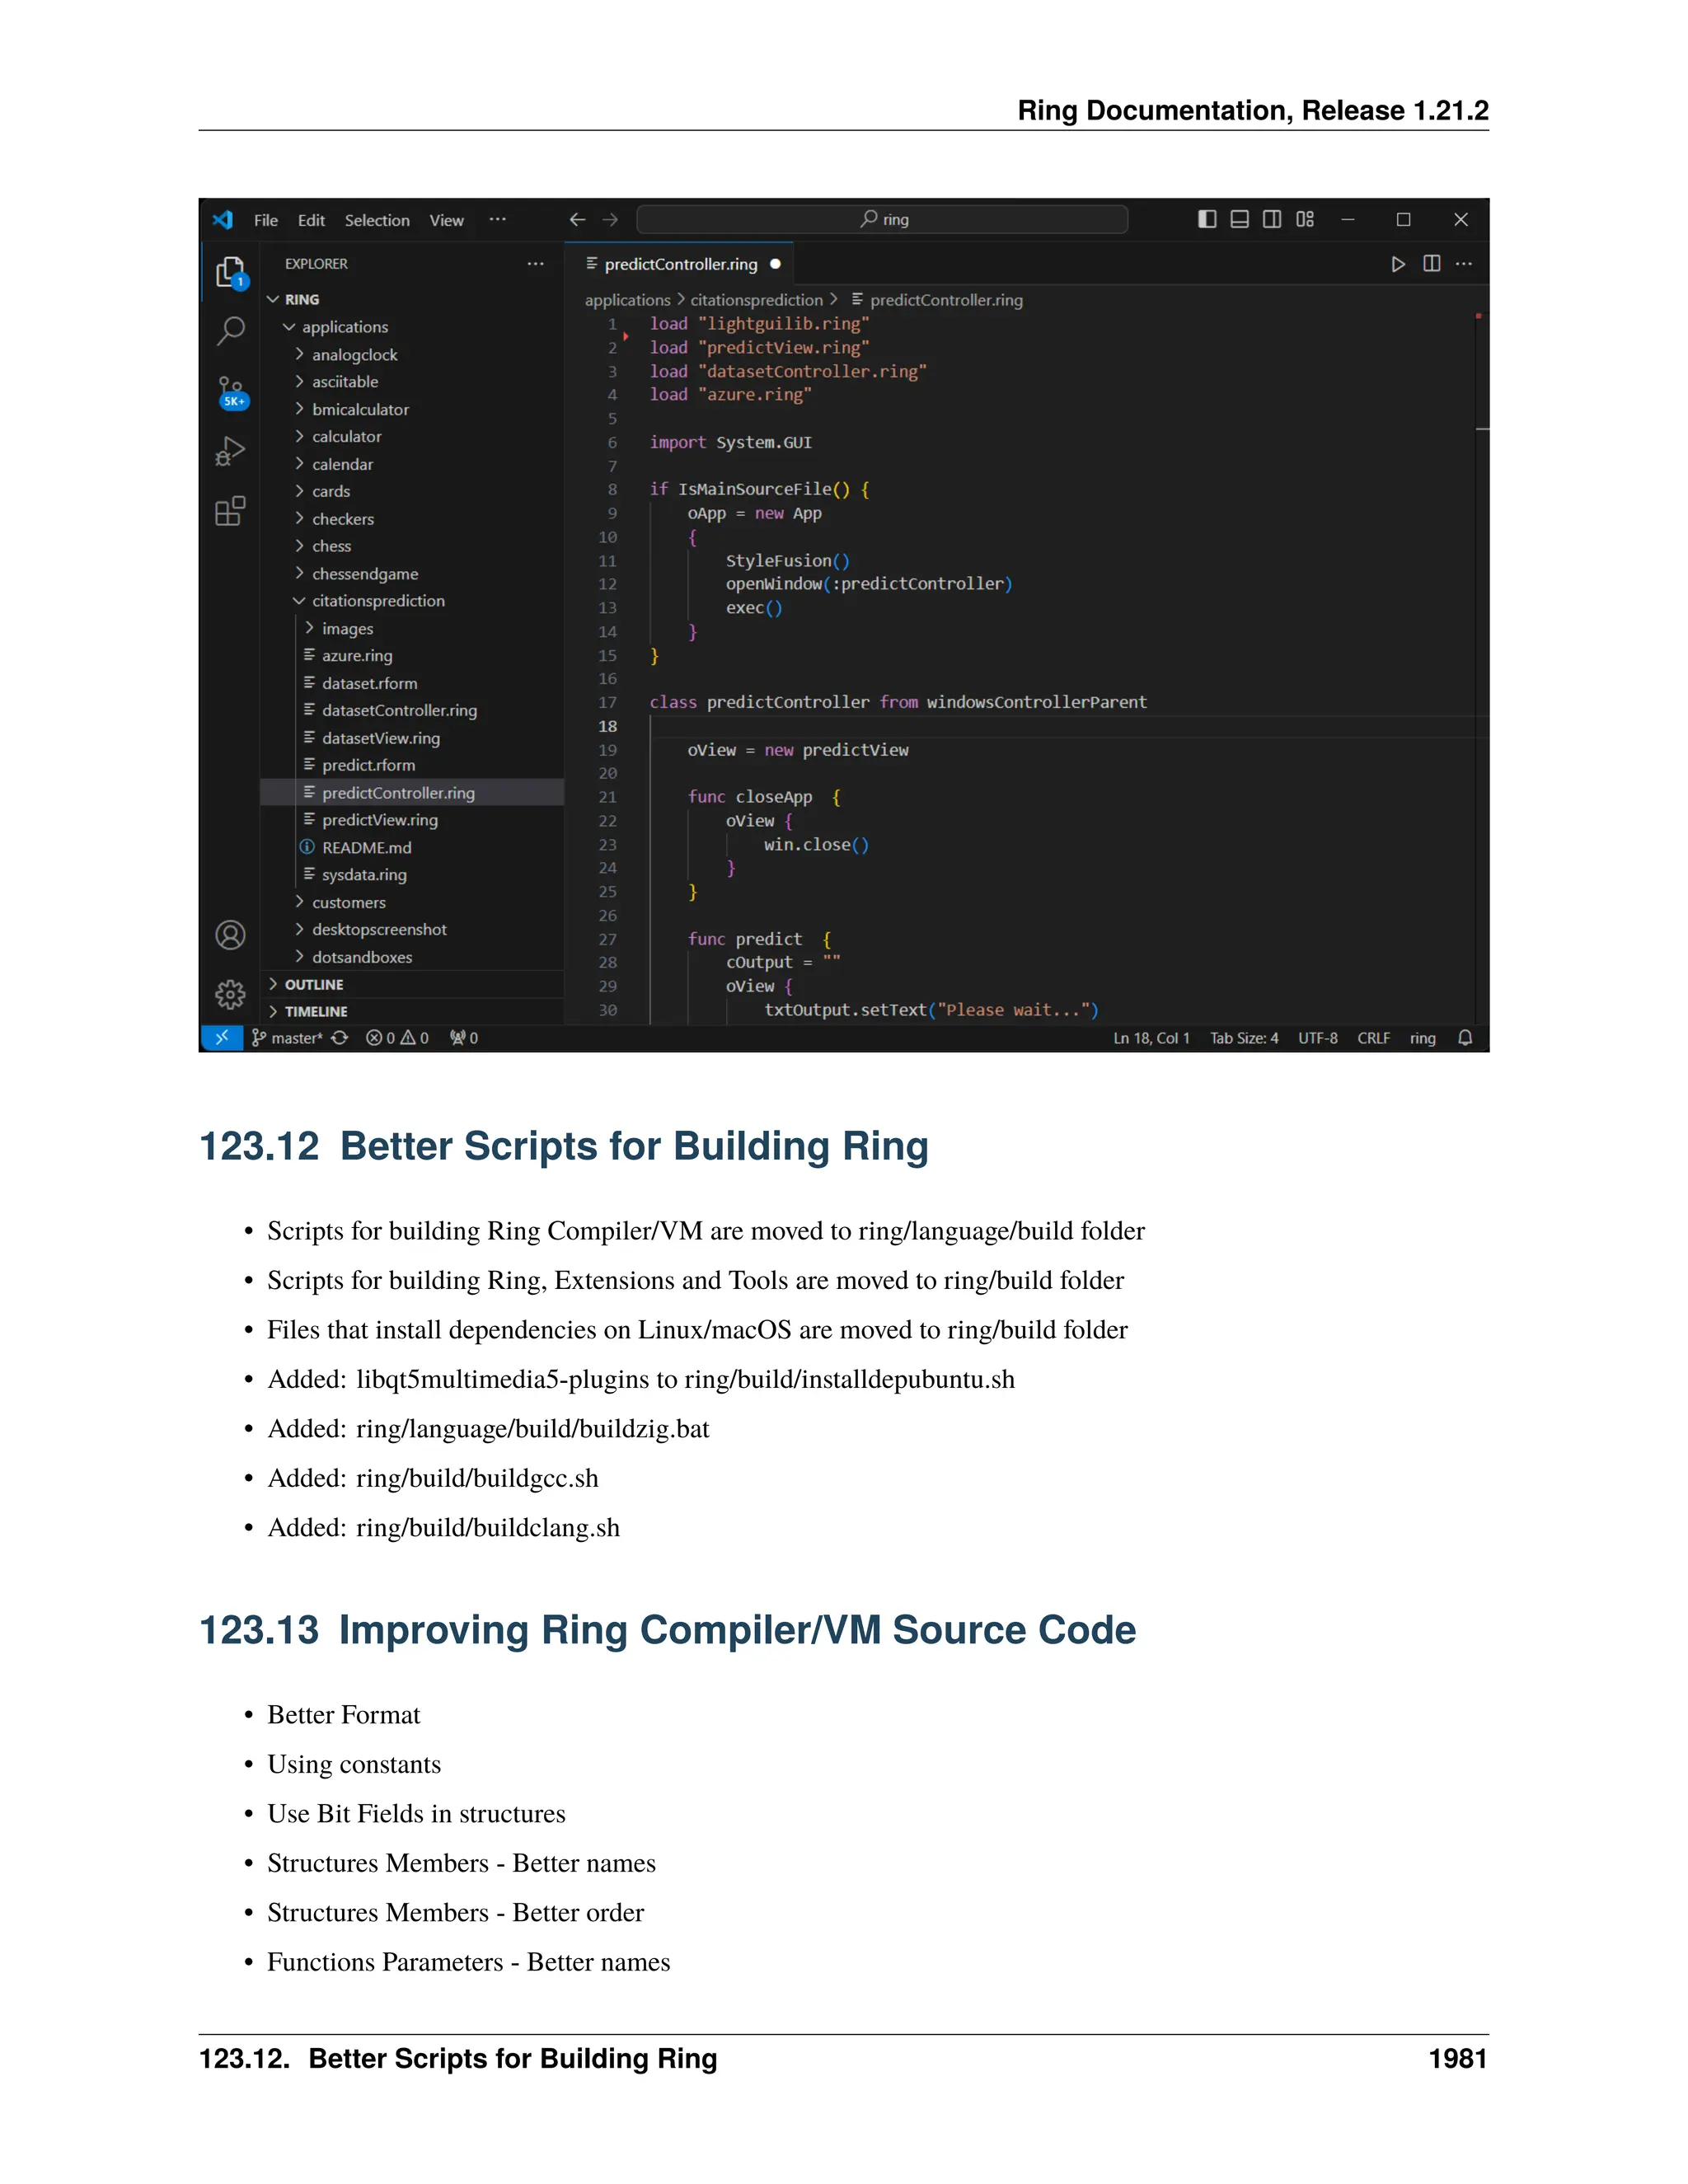Open the Extensions view icon

coord(231,511)
